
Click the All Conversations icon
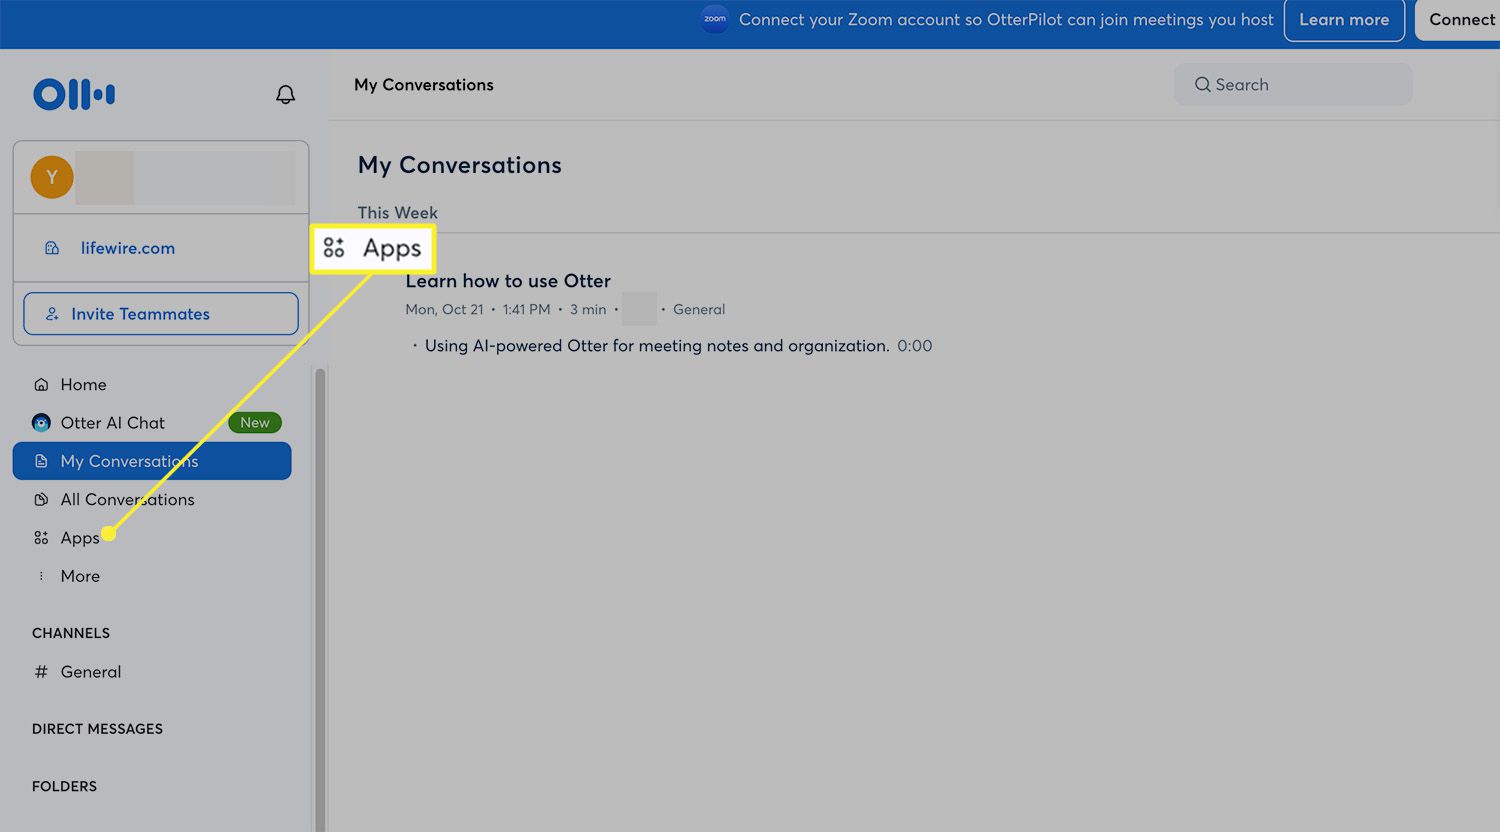[41, 500]
